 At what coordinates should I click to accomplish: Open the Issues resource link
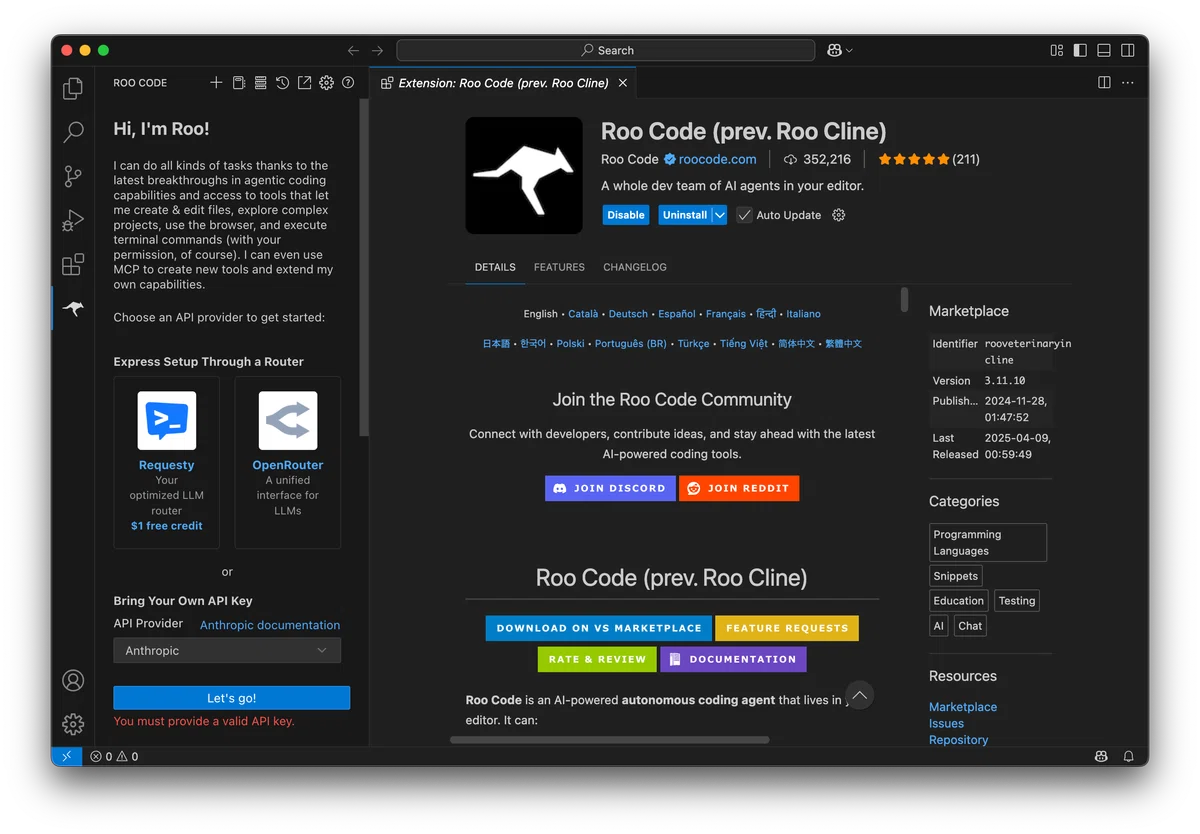click(946, 723)
